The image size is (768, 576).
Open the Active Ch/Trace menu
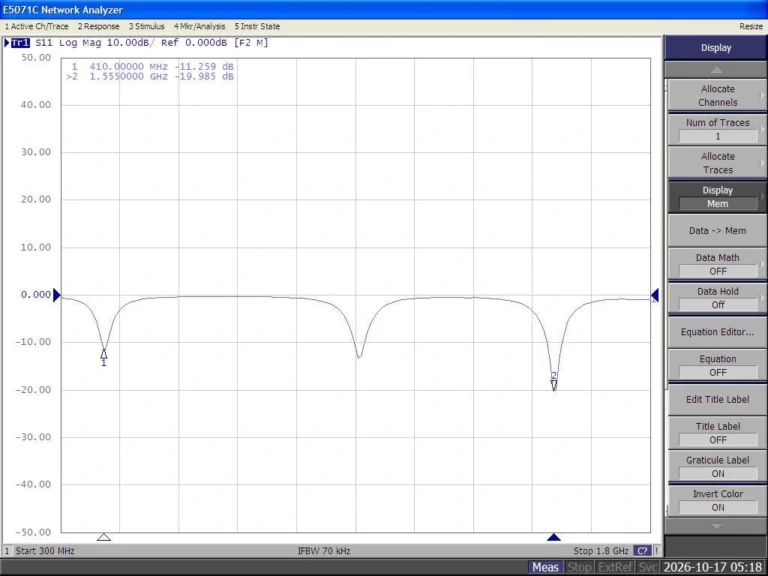tap(37, 26)
